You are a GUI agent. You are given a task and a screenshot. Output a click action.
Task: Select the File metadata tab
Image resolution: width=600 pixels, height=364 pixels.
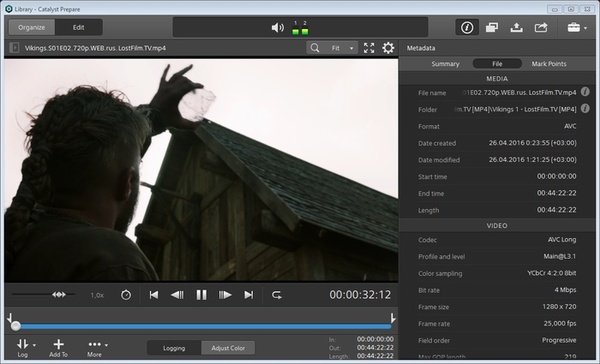coord(497,64)
